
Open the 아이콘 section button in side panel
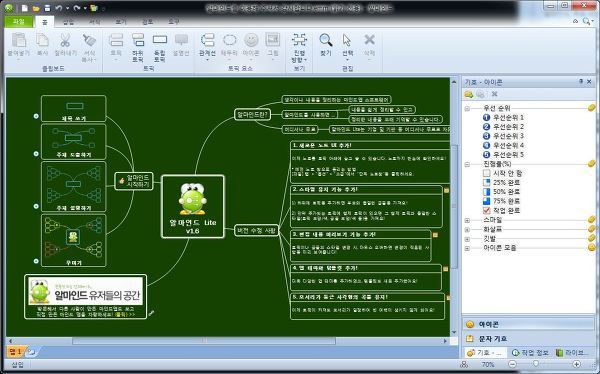529,324
